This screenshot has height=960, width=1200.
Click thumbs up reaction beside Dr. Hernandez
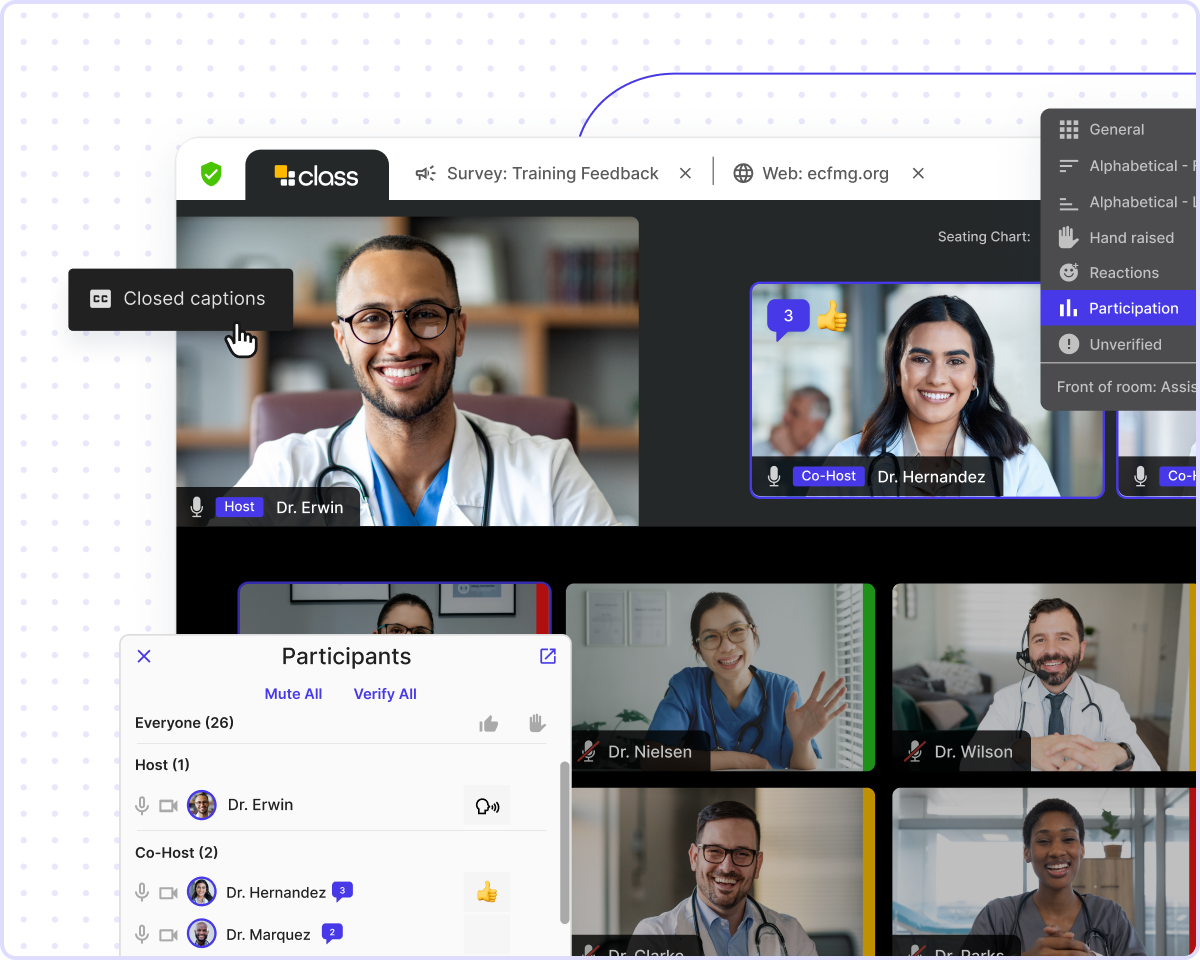487,892
